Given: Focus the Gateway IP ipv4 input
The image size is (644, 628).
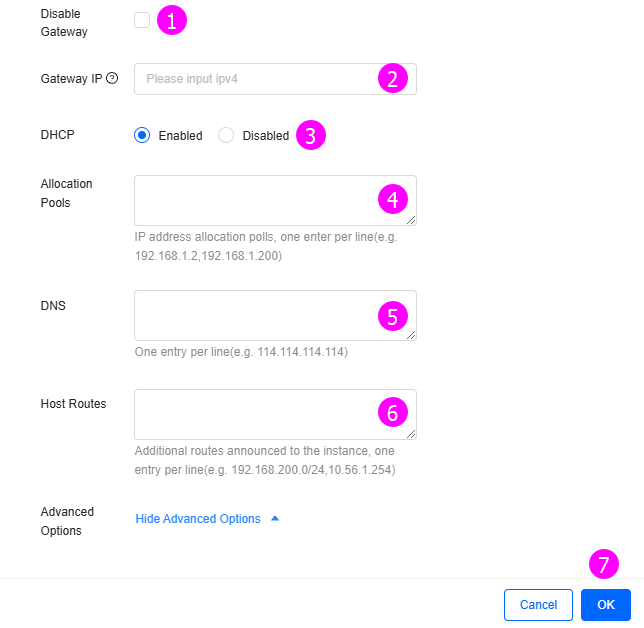Looking at the screenshot, I should pos(276,79).
